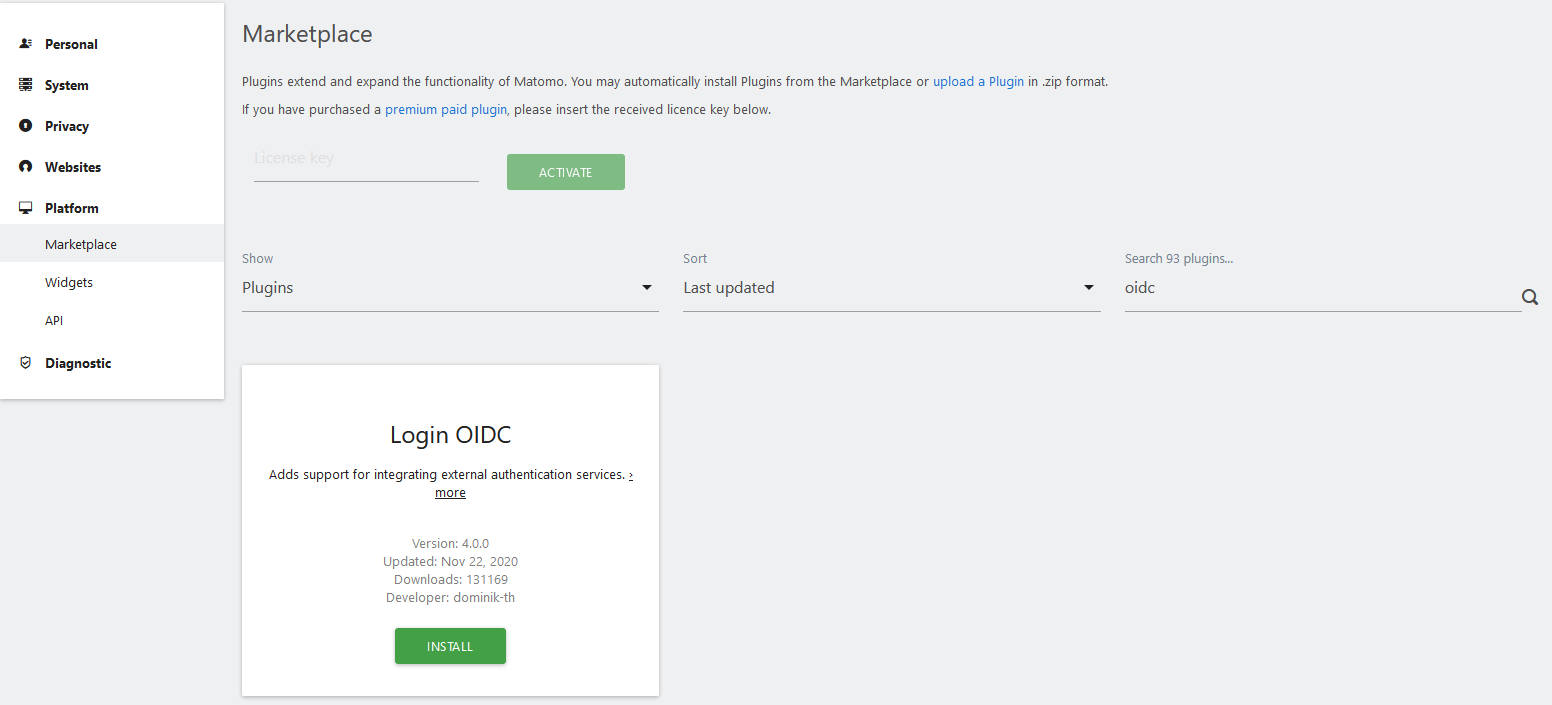The image size is (1552, 705).
Task: Click more link on Login OIDC card
Action: [450, 492]
